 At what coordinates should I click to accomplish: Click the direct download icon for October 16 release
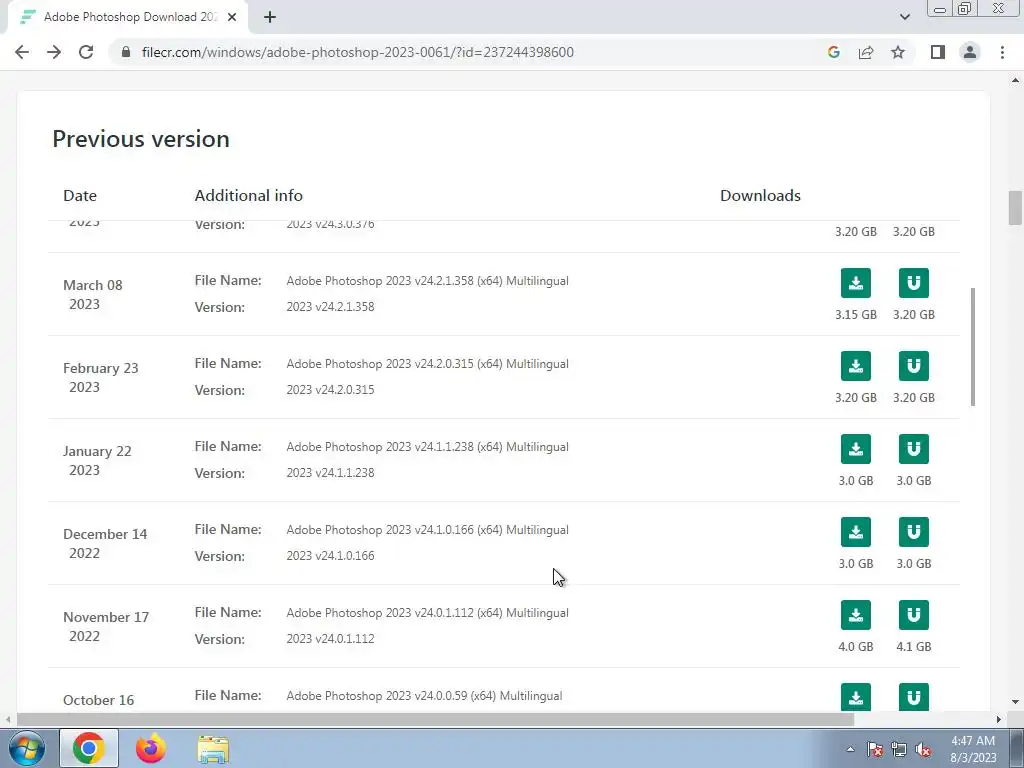pos(856,697)
